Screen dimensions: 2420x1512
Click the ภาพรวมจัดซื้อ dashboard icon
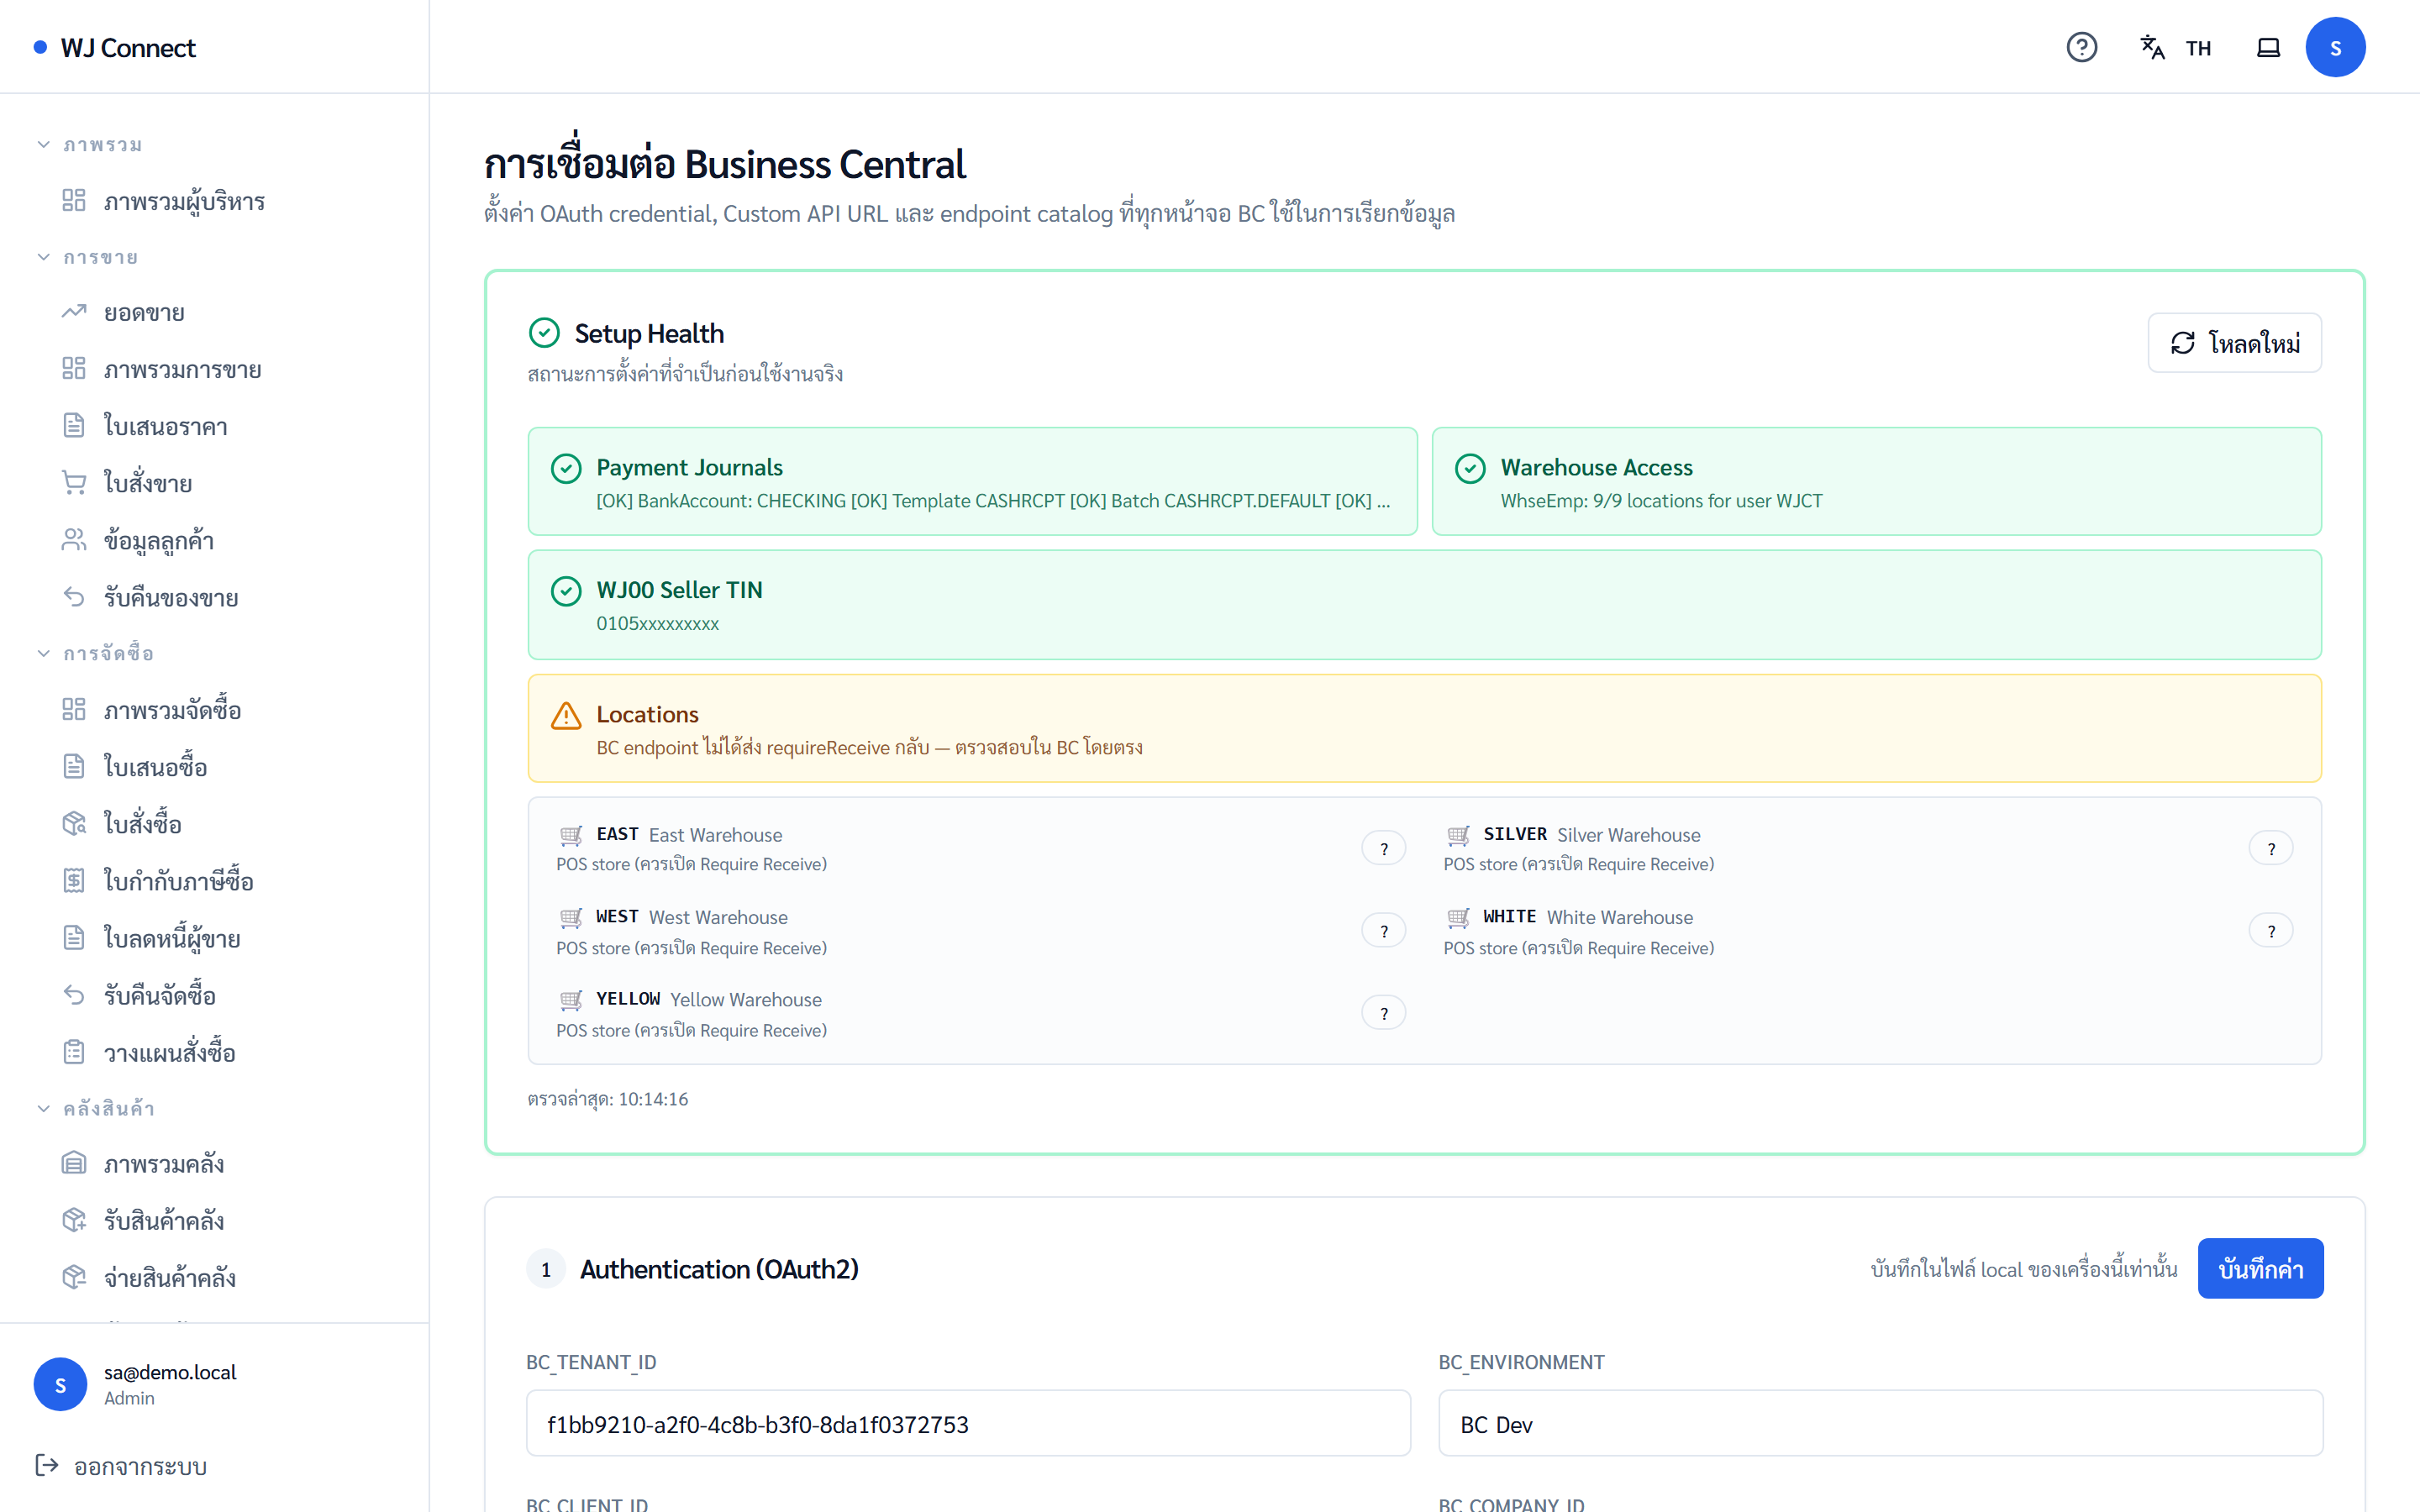tap(74, 709)
